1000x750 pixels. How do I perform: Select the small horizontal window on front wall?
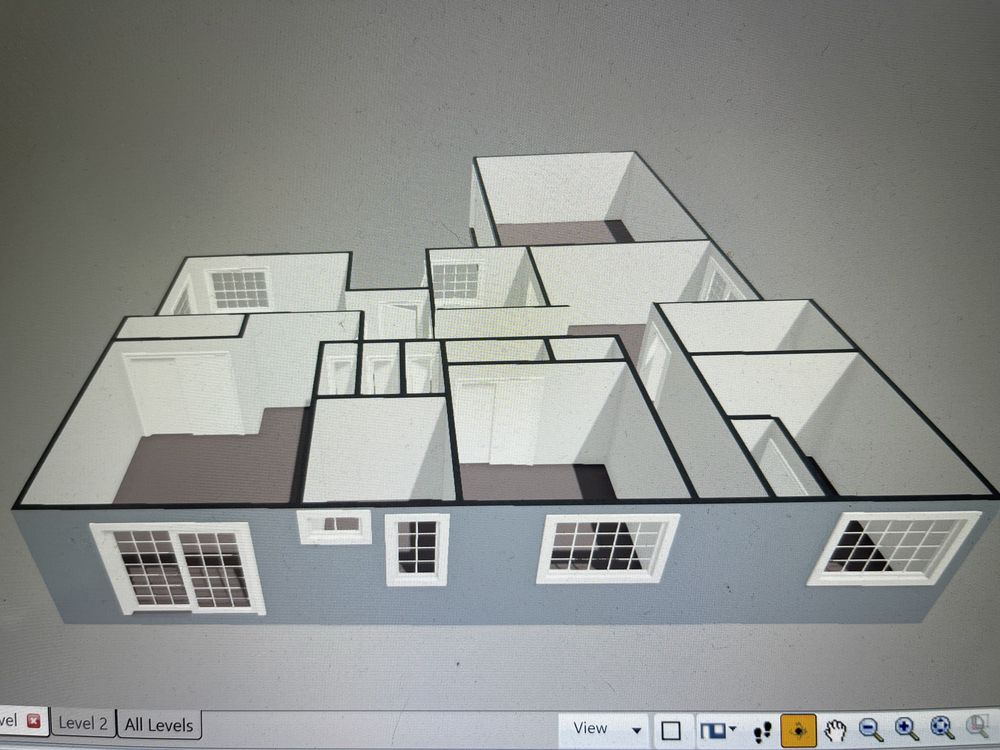pyautogui.click(x=335, y=524)
